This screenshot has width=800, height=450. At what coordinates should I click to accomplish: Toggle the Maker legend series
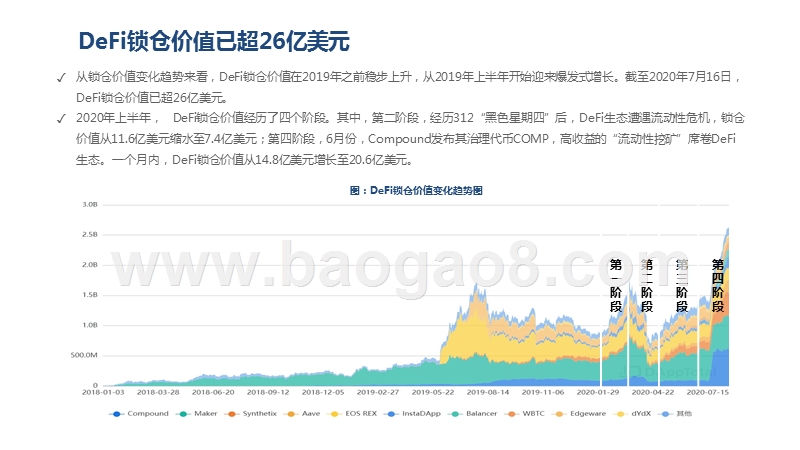pyautogui.click(x=196, y=414)
